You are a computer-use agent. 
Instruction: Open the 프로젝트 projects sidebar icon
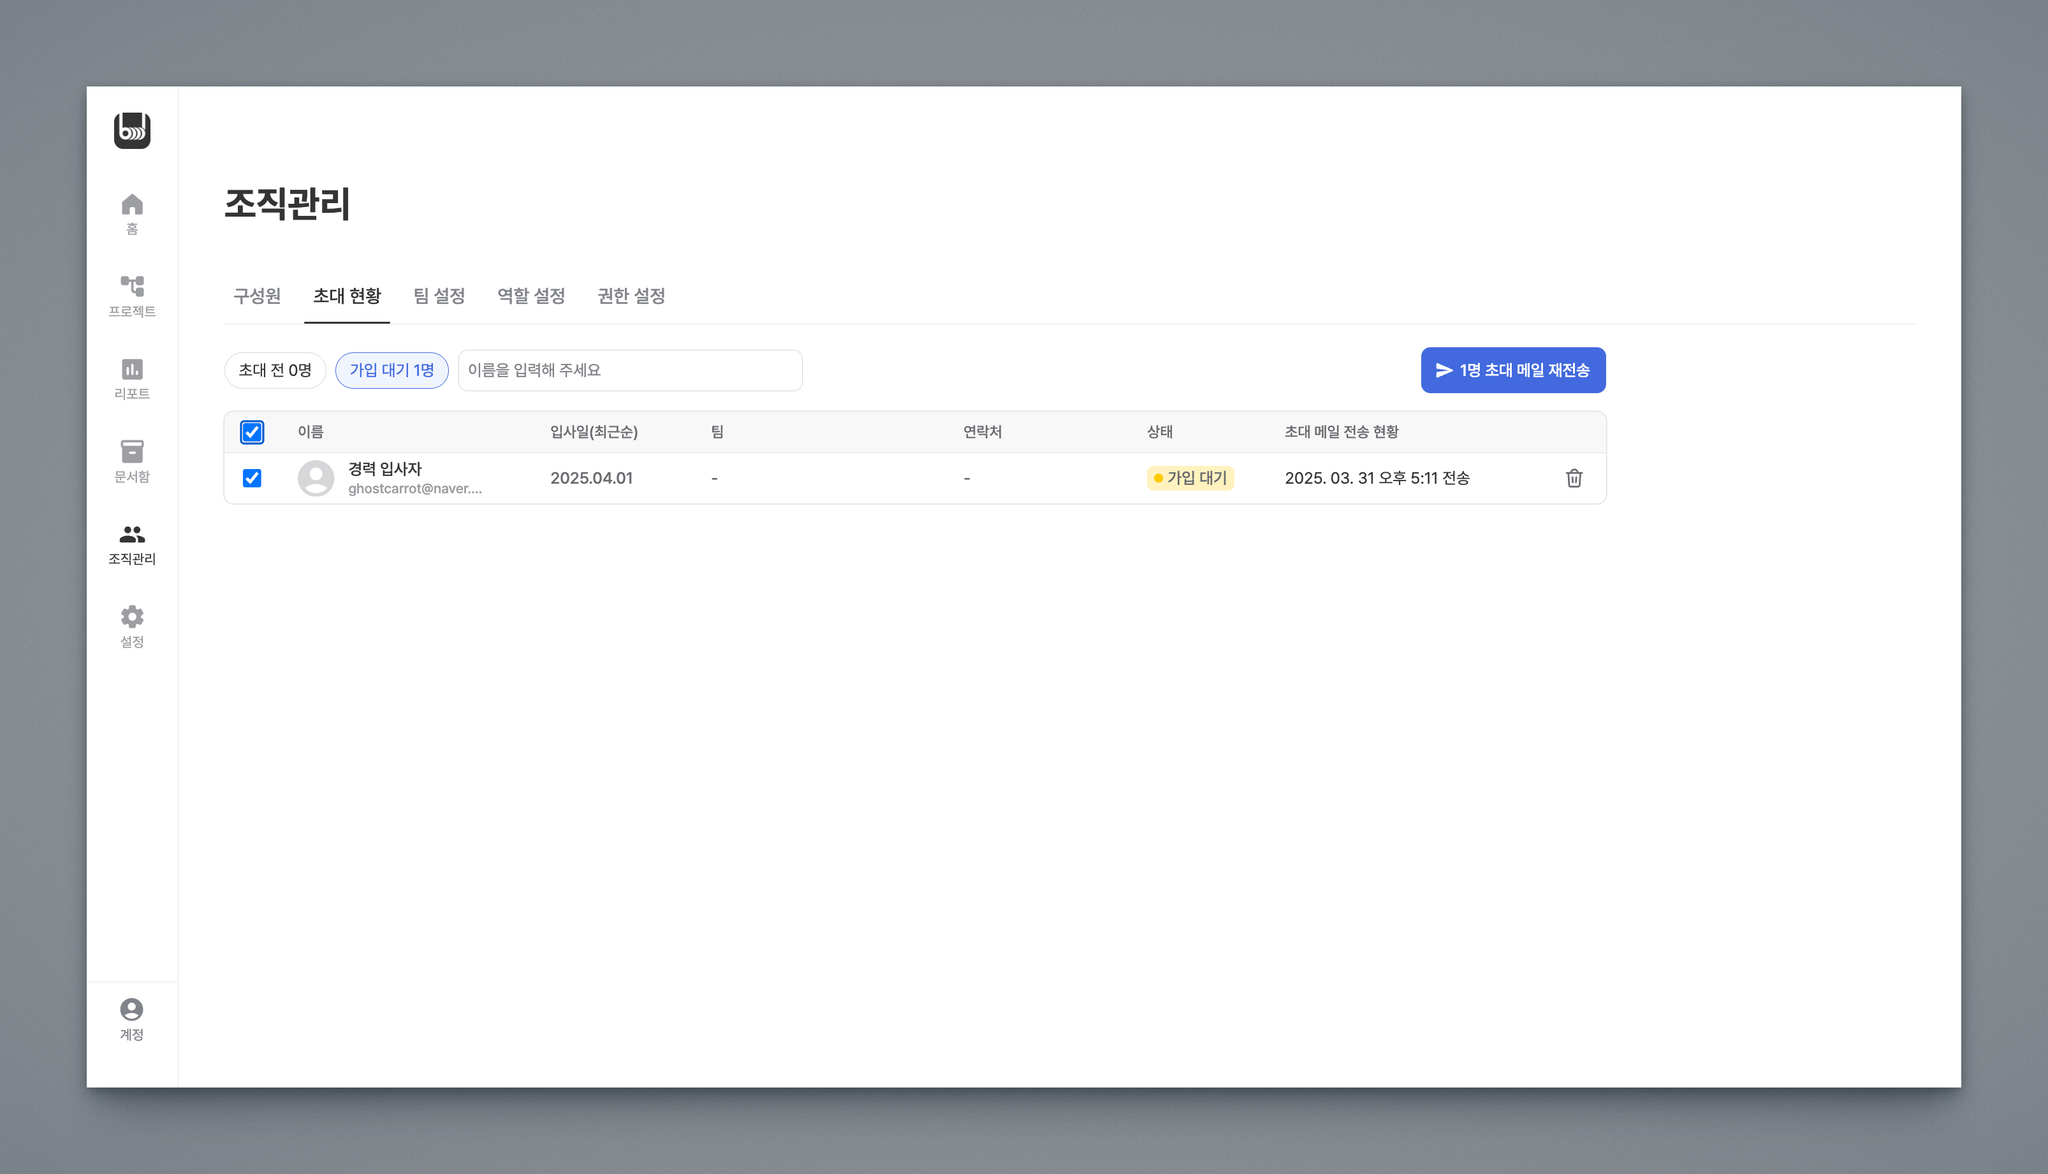coord(132,287)
